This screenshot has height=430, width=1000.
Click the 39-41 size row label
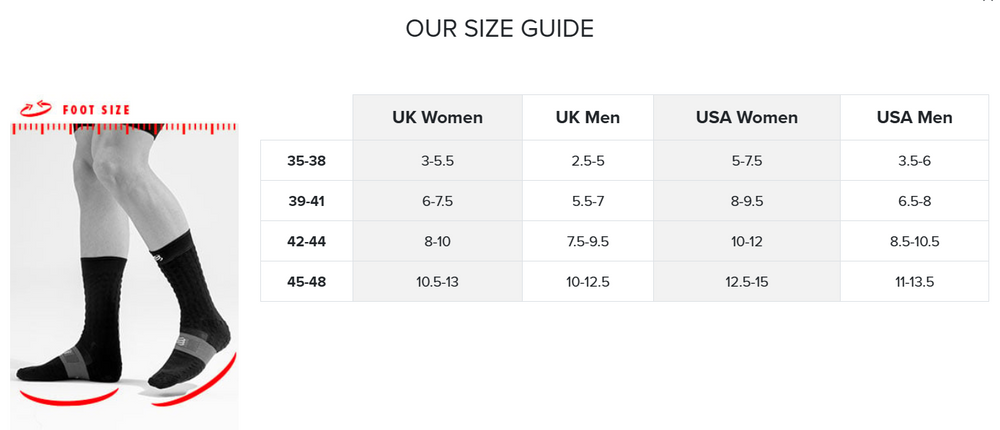coord(306,201)
